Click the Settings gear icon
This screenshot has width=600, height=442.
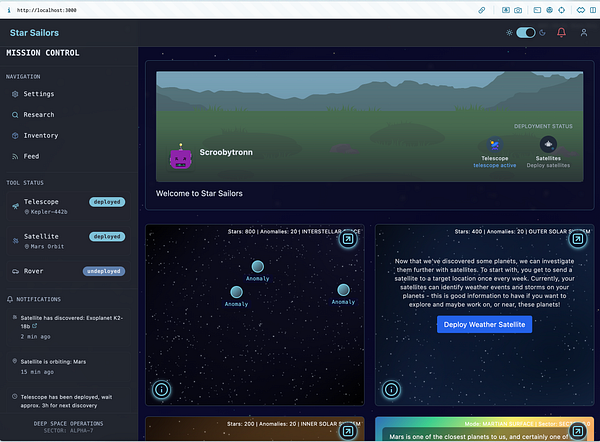15,94
